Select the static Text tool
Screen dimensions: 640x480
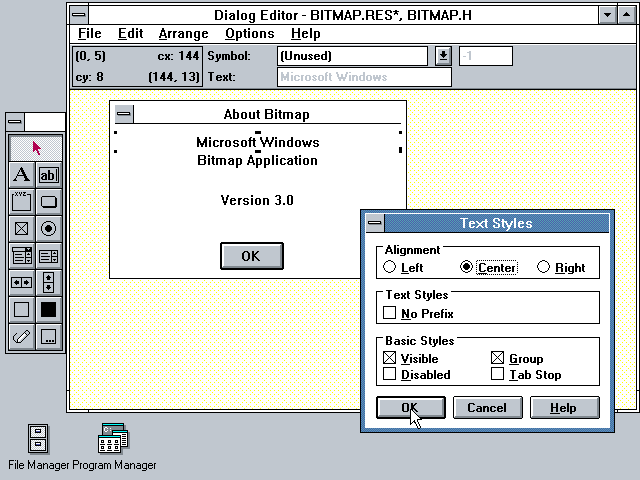click(22, 175)
